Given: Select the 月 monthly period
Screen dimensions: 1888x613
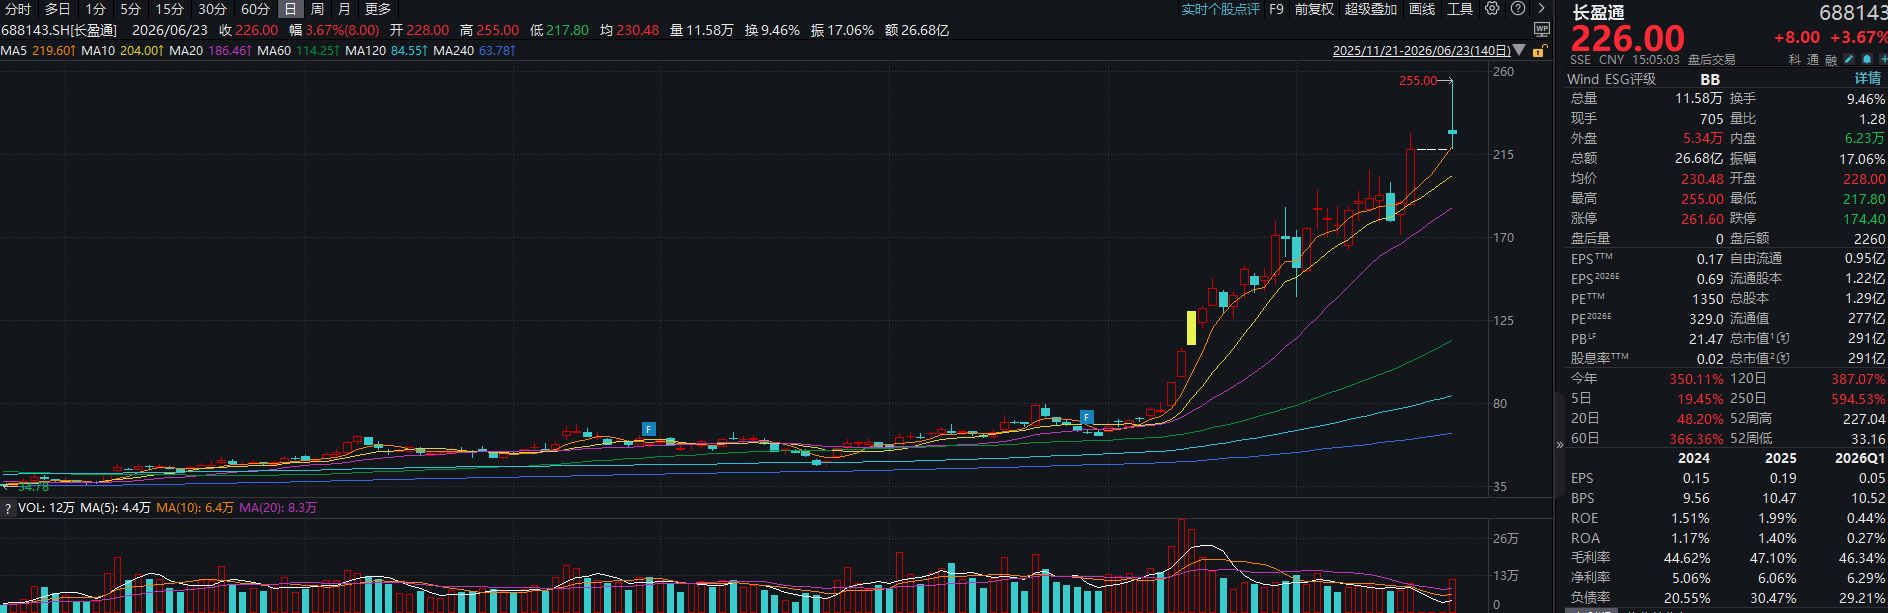Looking at the screenshot, I should 344,9.
